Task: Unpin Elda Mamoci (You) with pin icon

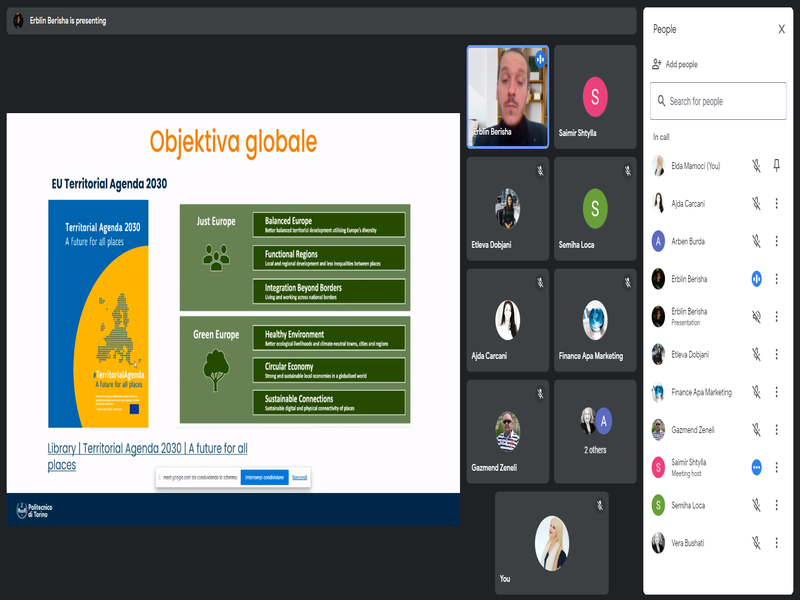Action: pyautogui.click(x=777, y=165)
